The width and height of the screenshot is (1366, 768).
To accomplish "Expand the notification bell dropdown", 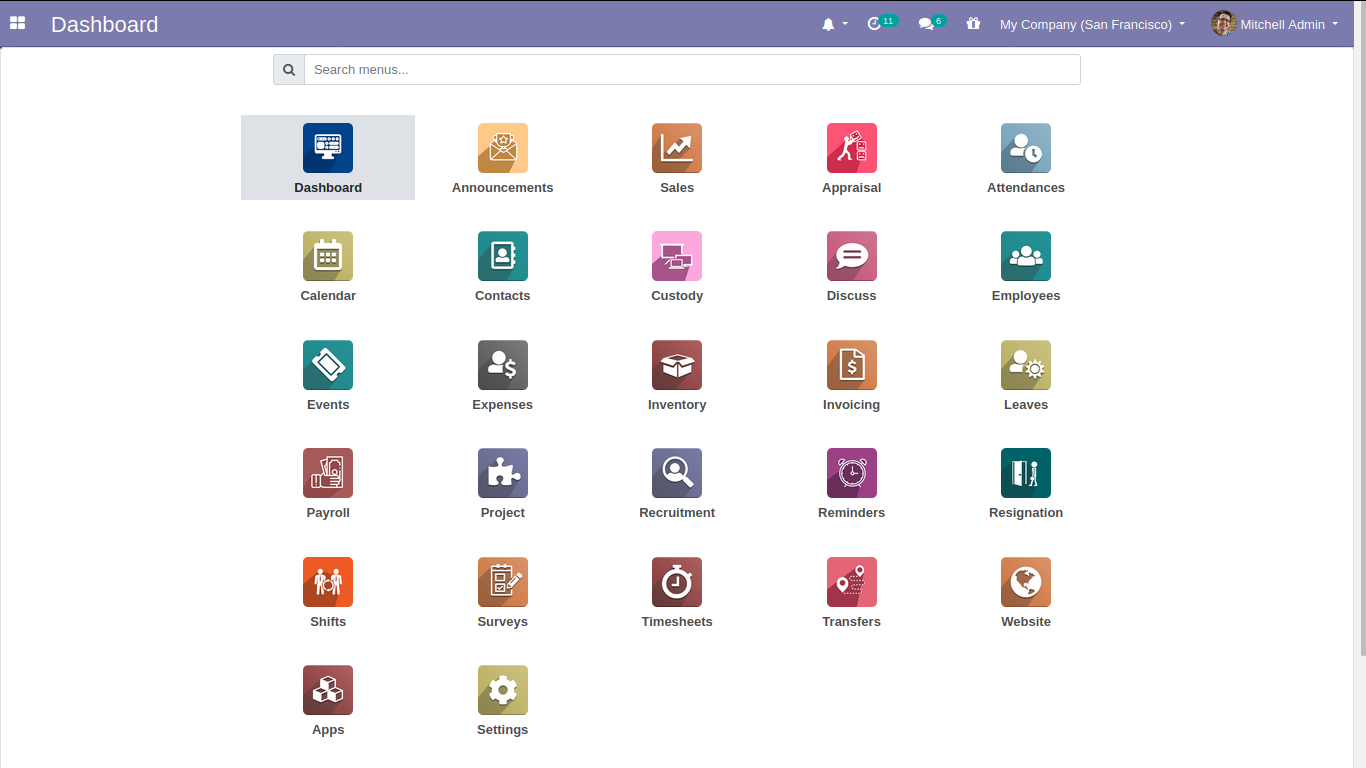I will (x=834, y=24).
